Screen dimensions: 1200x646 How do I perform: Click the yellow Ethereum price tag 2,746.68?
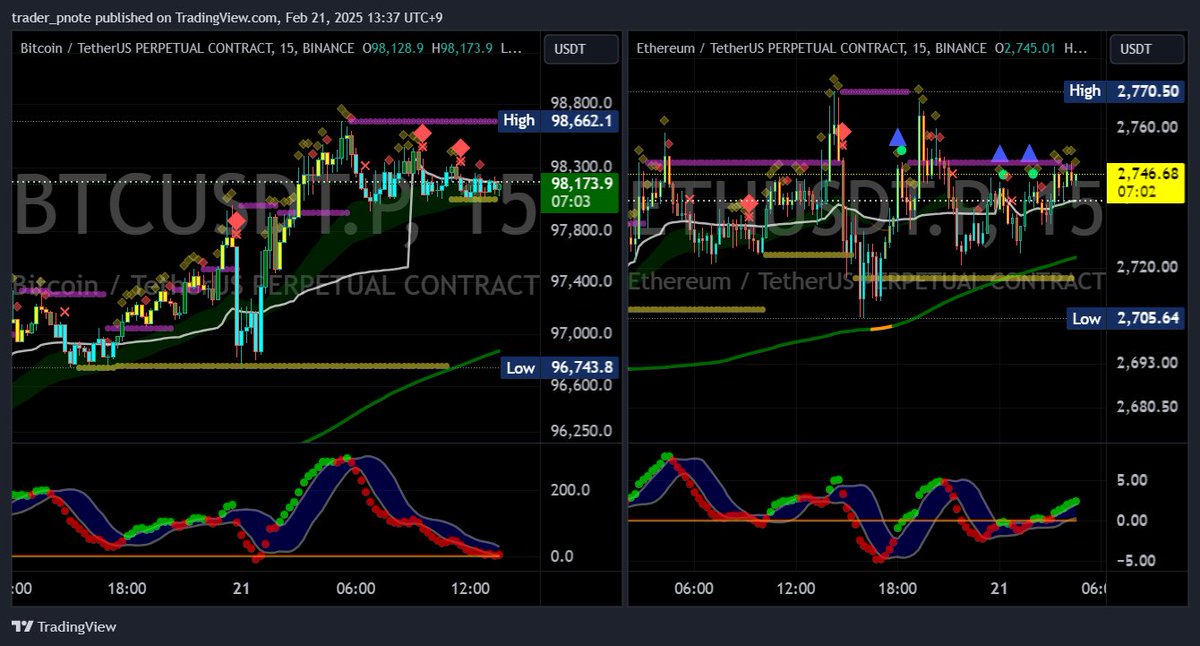tap(1145, 181)
